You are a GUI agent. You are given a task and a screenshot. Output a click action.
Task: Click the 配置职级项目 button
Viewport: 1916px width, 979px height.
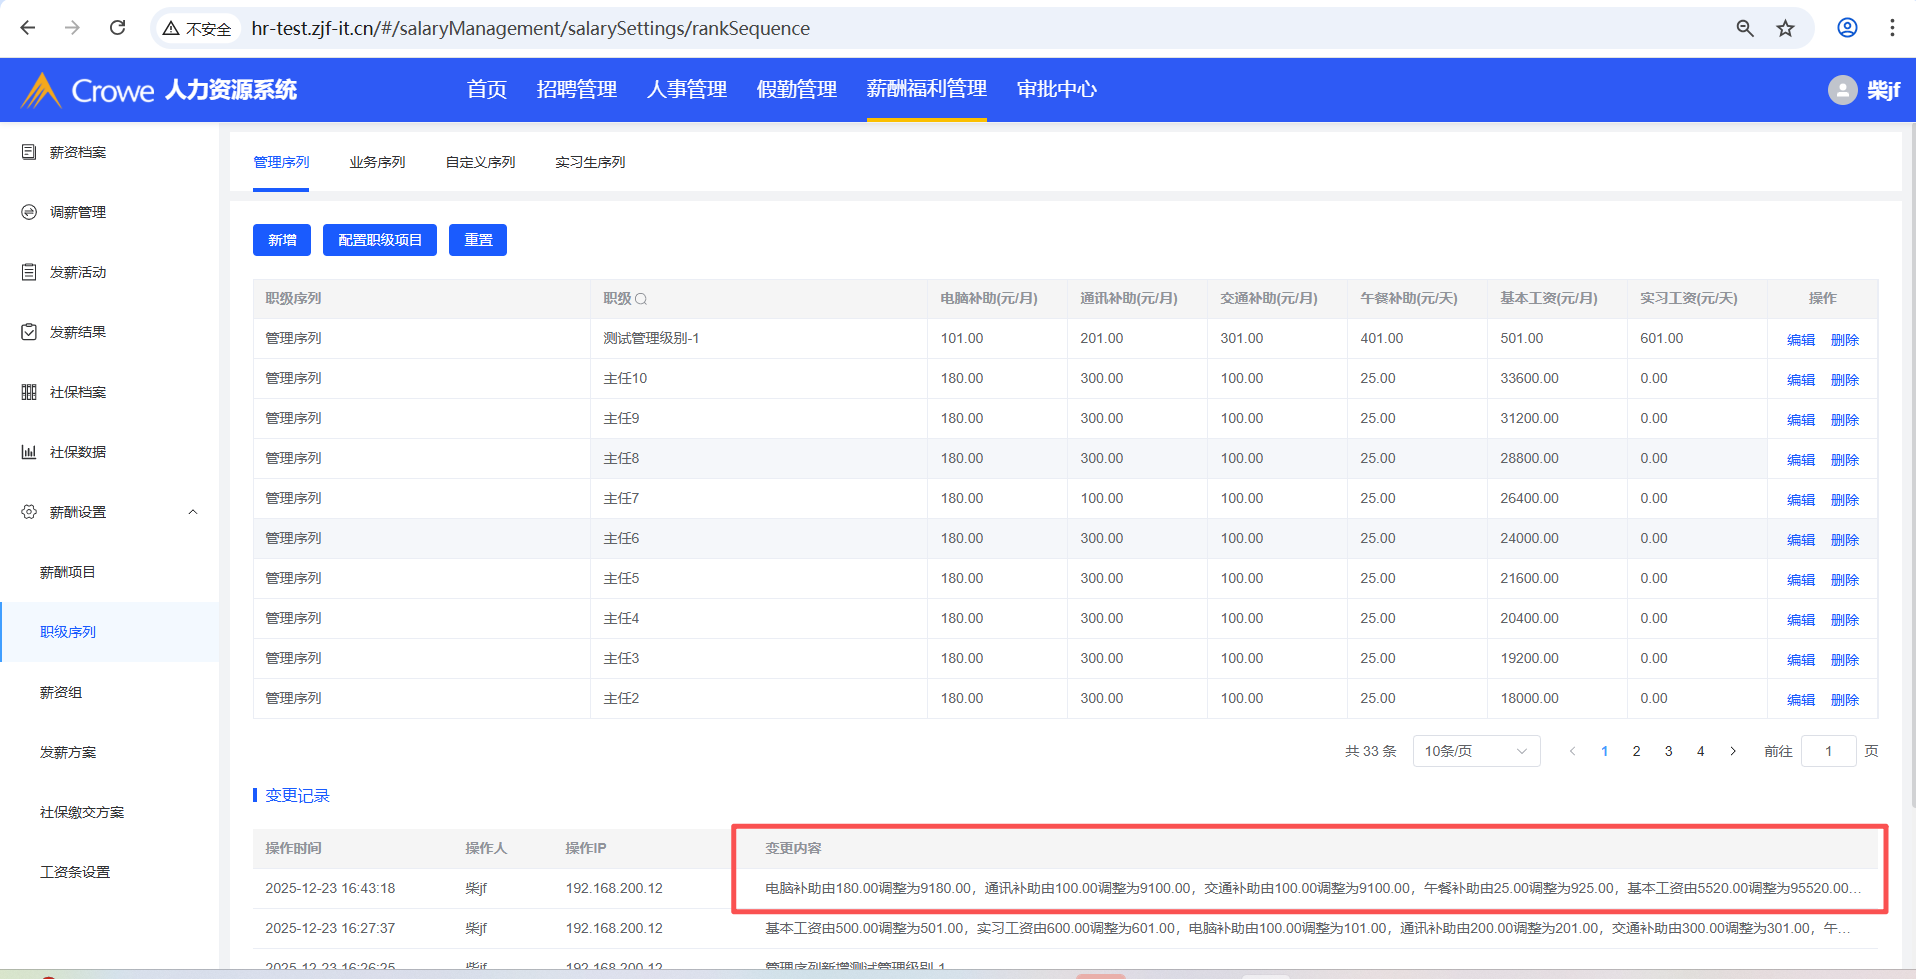tap(380, 240)
